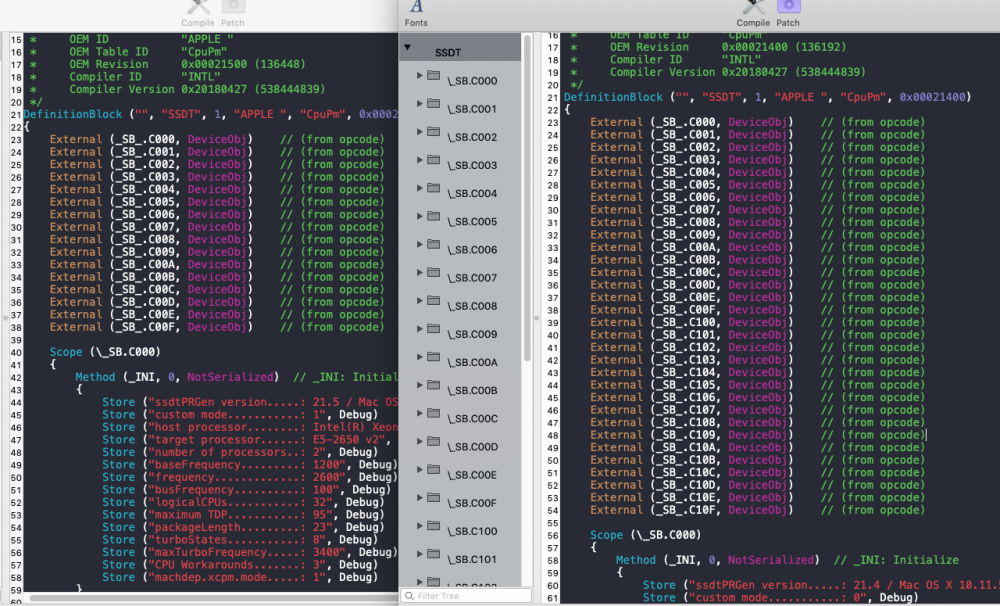Click folder icon of \_SB.C008
This screenshot has height=606, width=1000.
click(x=434, y=300)
